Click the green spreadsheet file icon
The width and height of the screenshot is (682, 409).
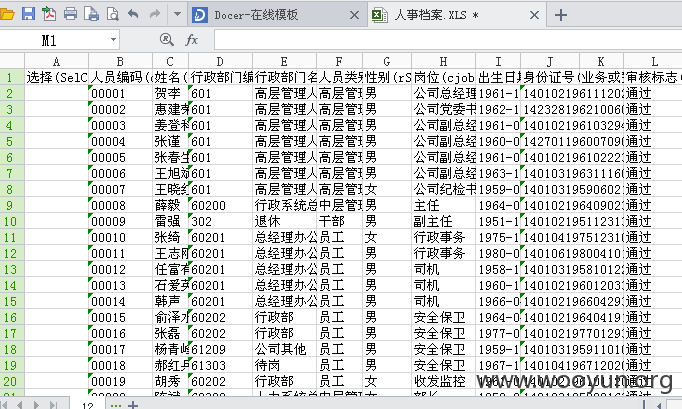pyautogui.click(x=379, y=15)
